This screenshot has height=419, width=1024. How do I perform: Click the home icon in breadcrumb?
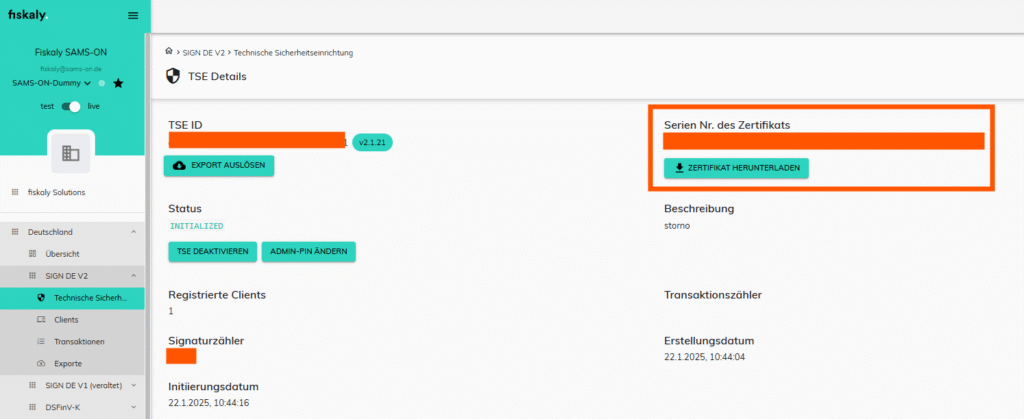point(169,51)
